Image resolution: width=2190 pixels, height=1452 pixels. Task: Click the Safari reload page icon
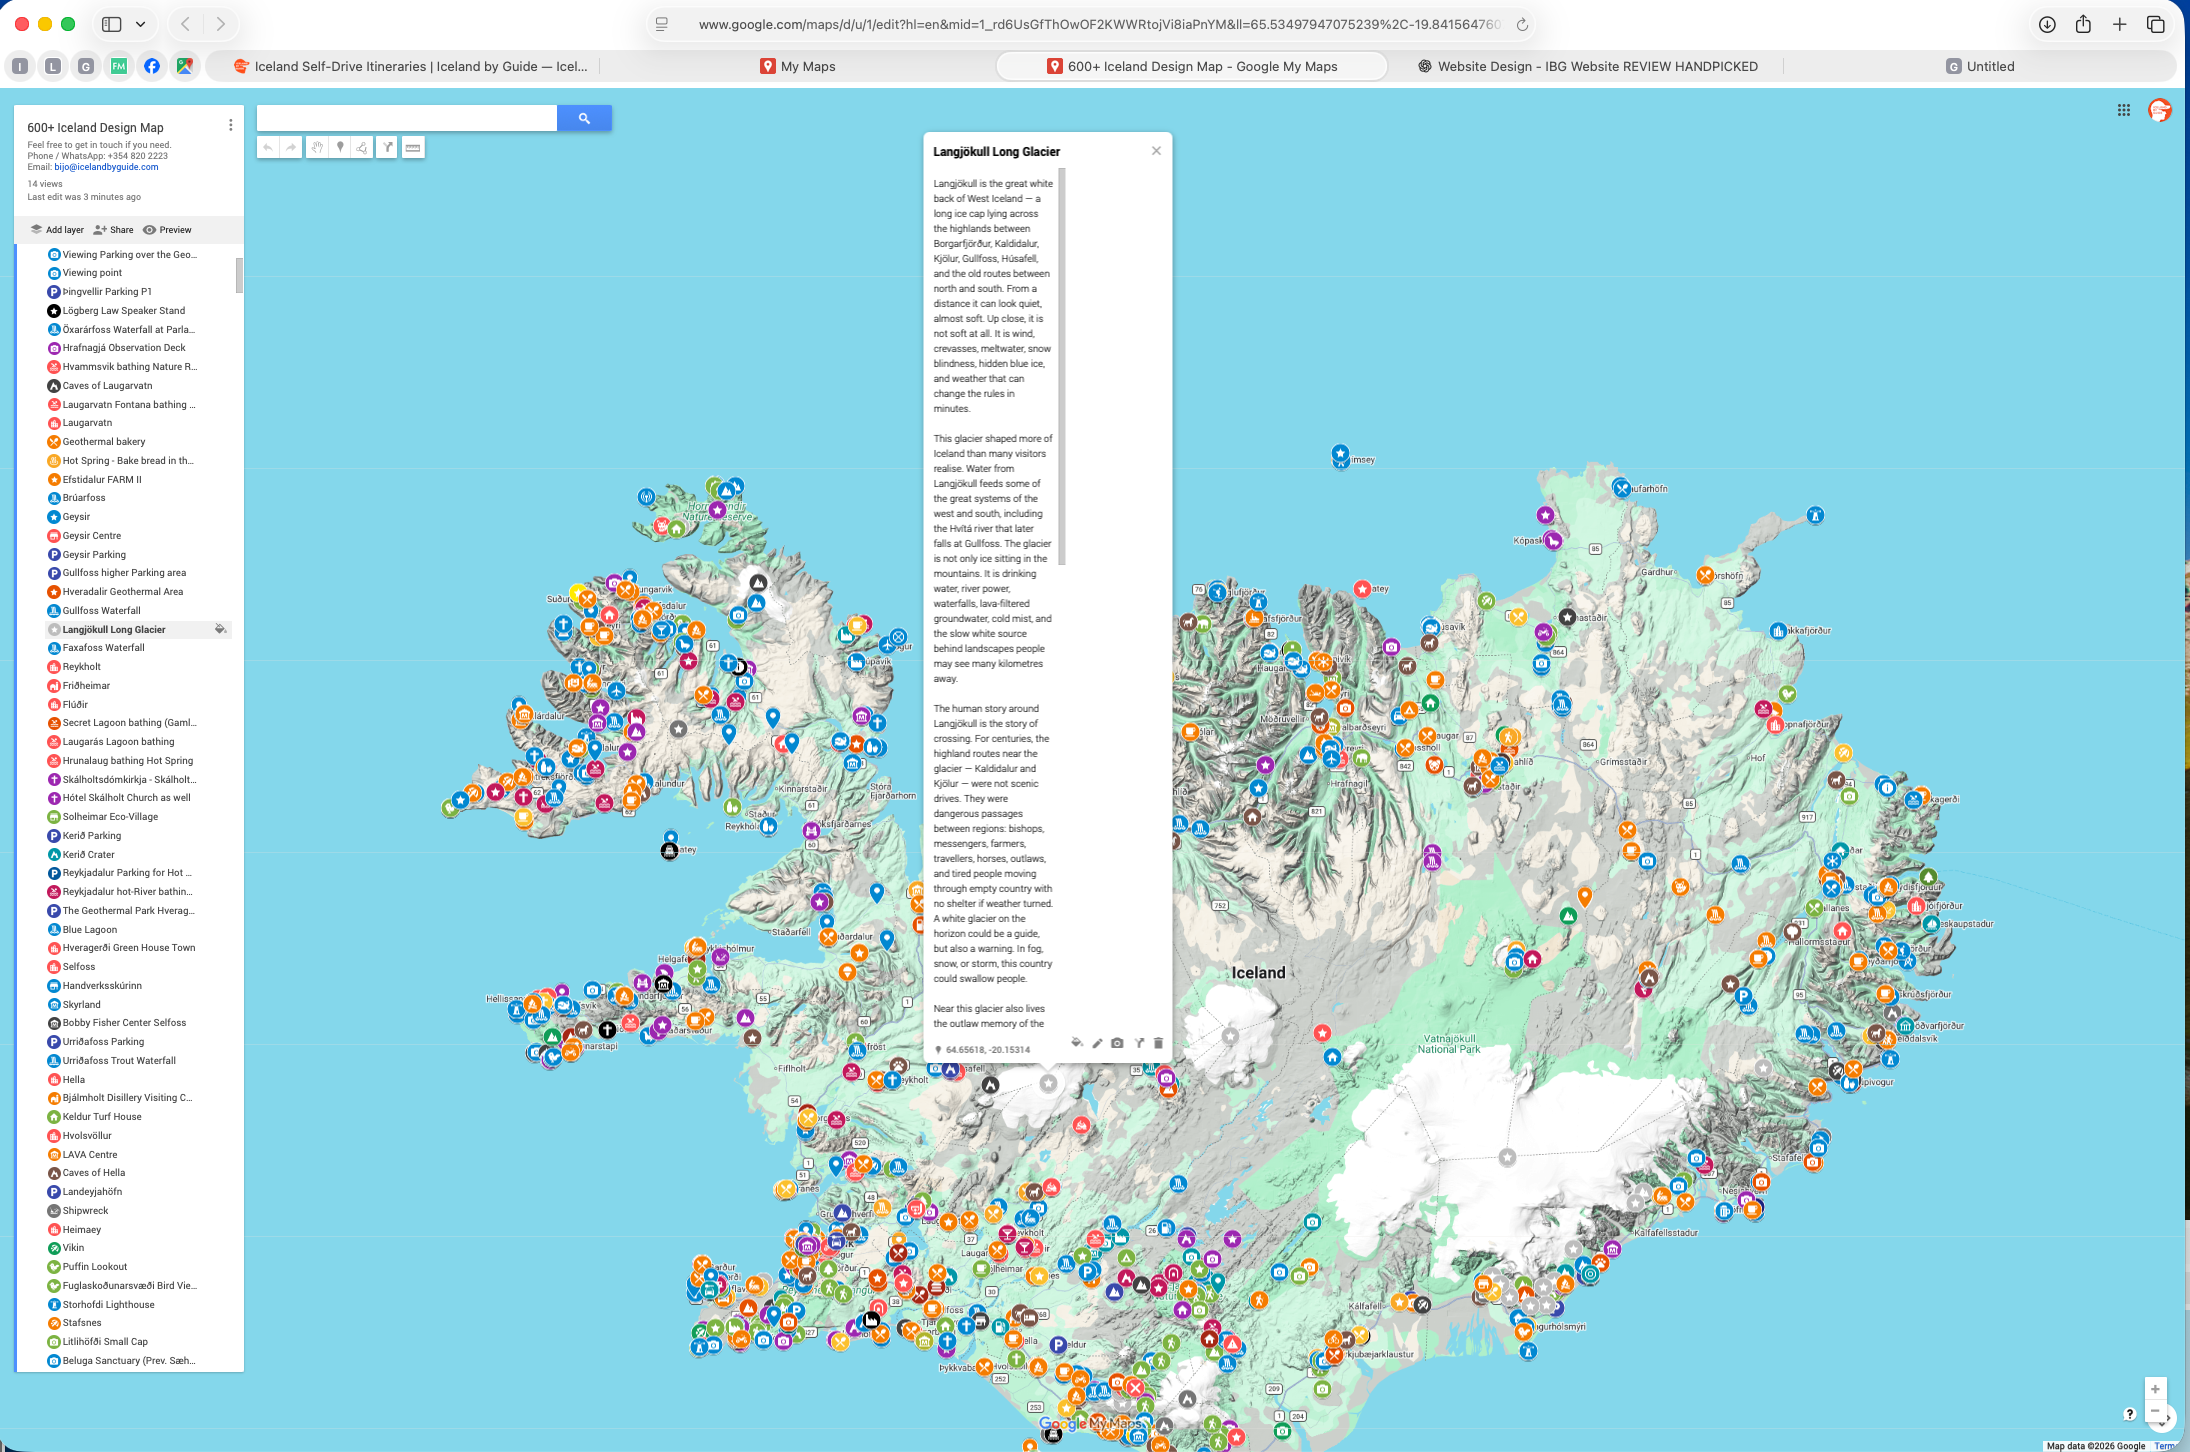pos(1522,24)
